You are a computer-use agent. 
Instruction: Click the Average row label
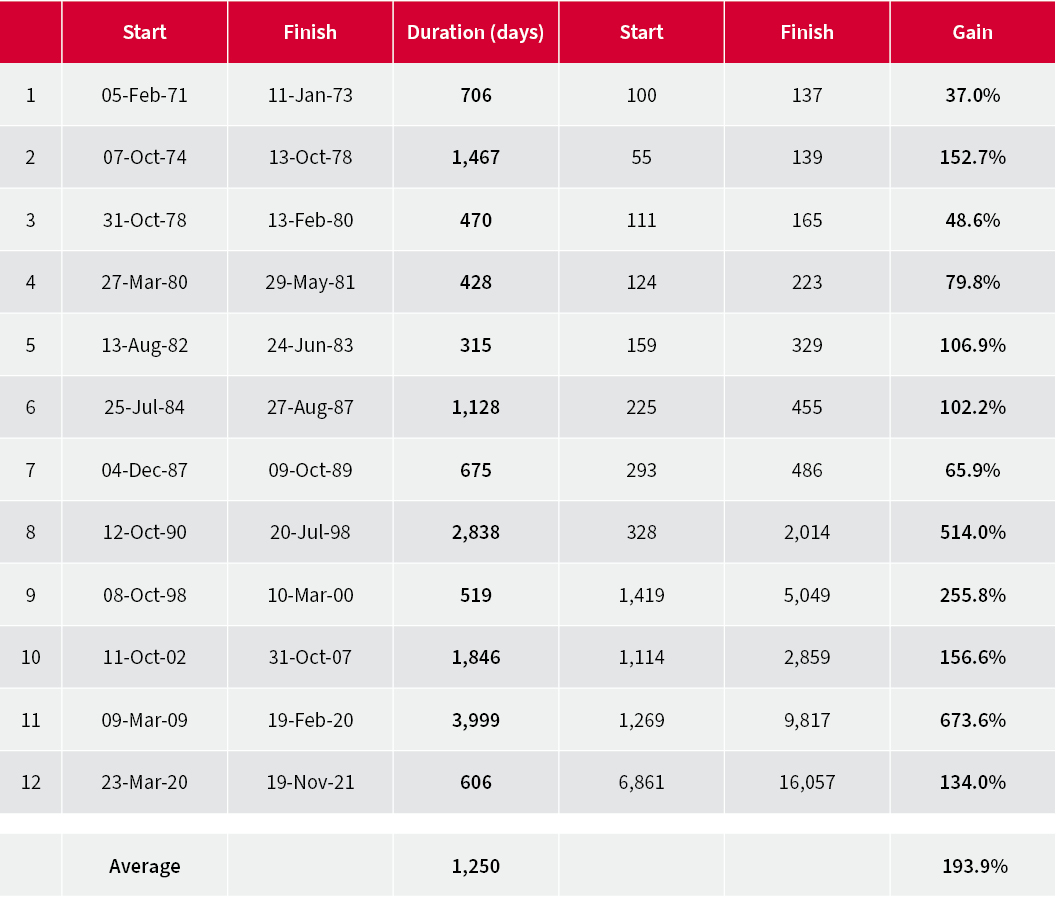[144, 866]
